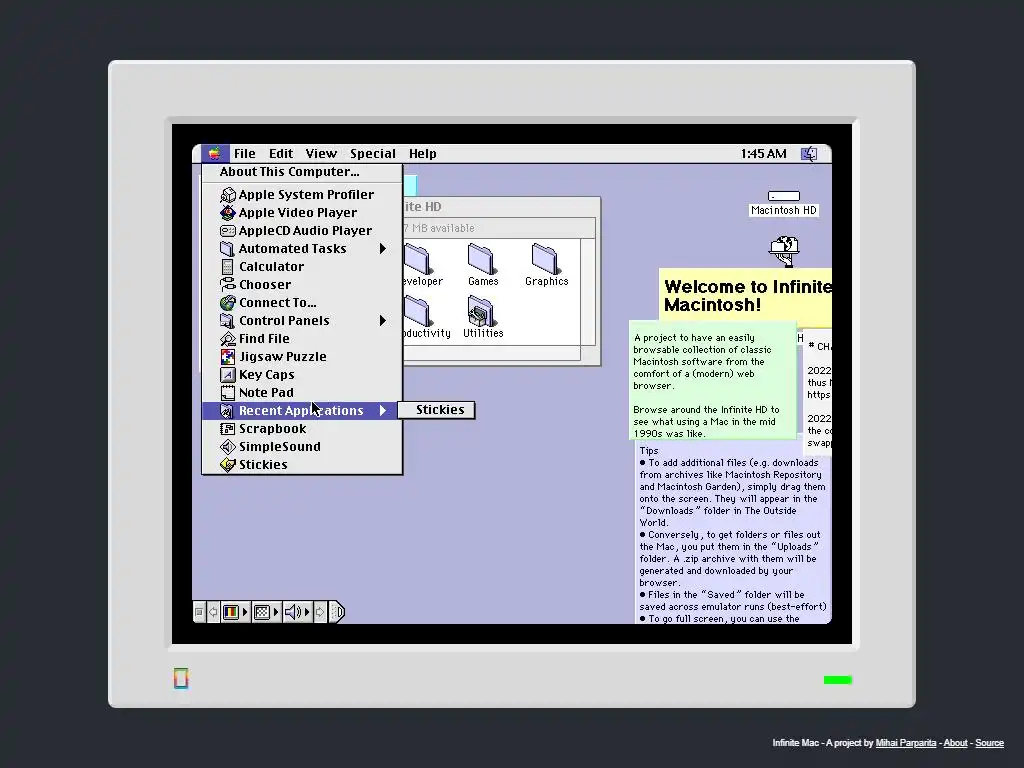Image resolution: width=1024 pixels, height=768 pixels.
Task: Click the small multicolor icon on monitor bezel
Action: (181, 679)
